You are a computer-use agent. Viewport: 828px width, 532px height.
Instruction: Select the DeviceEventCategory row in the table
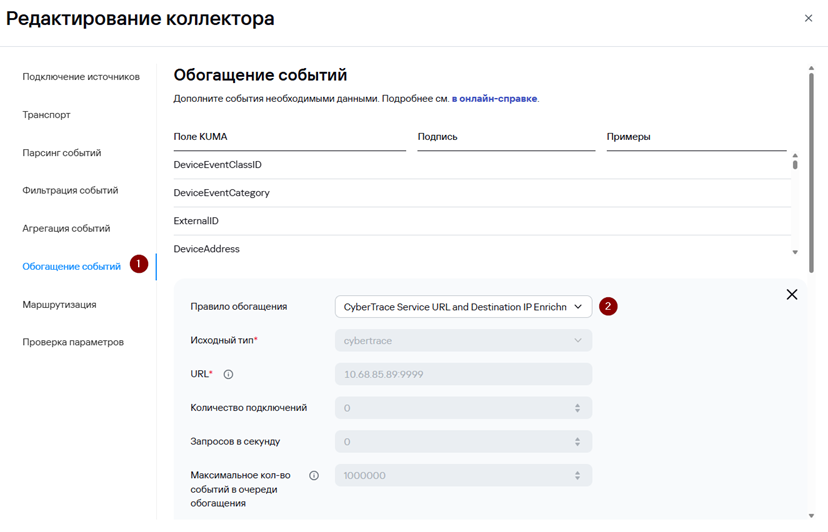[x=482, y=193]
